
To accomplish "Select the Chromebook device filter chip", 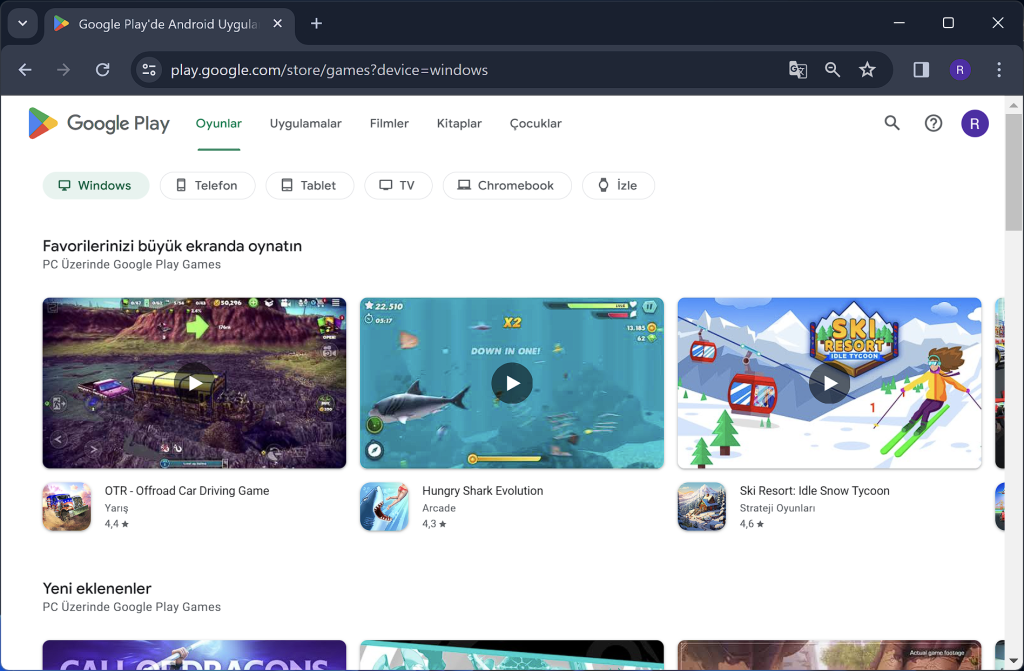I will coord(507,186).
